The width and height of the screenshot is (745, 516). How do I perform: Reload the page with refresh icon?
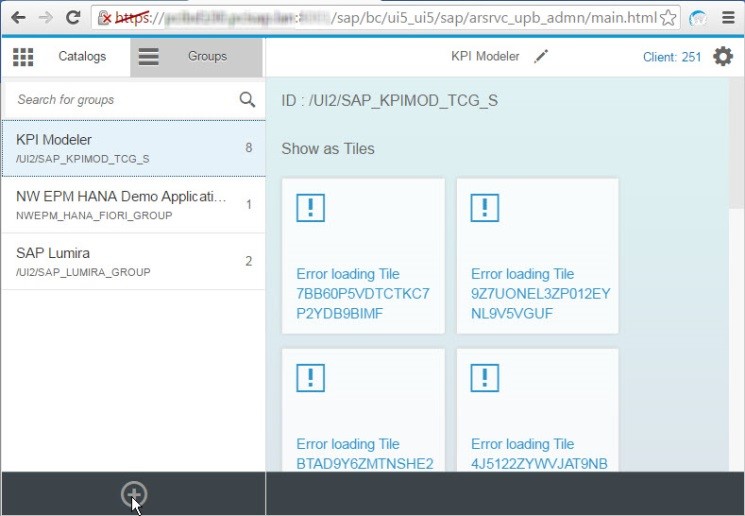click(x=73, y=17)
